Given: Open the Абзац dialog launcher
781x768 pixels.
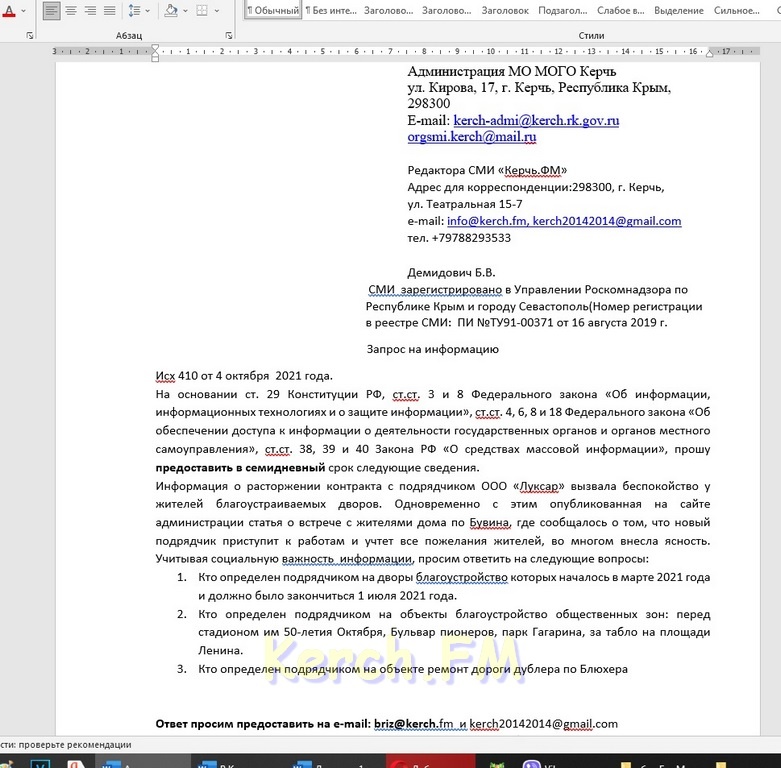Looking at the screenshot, I should pos(228,35).
